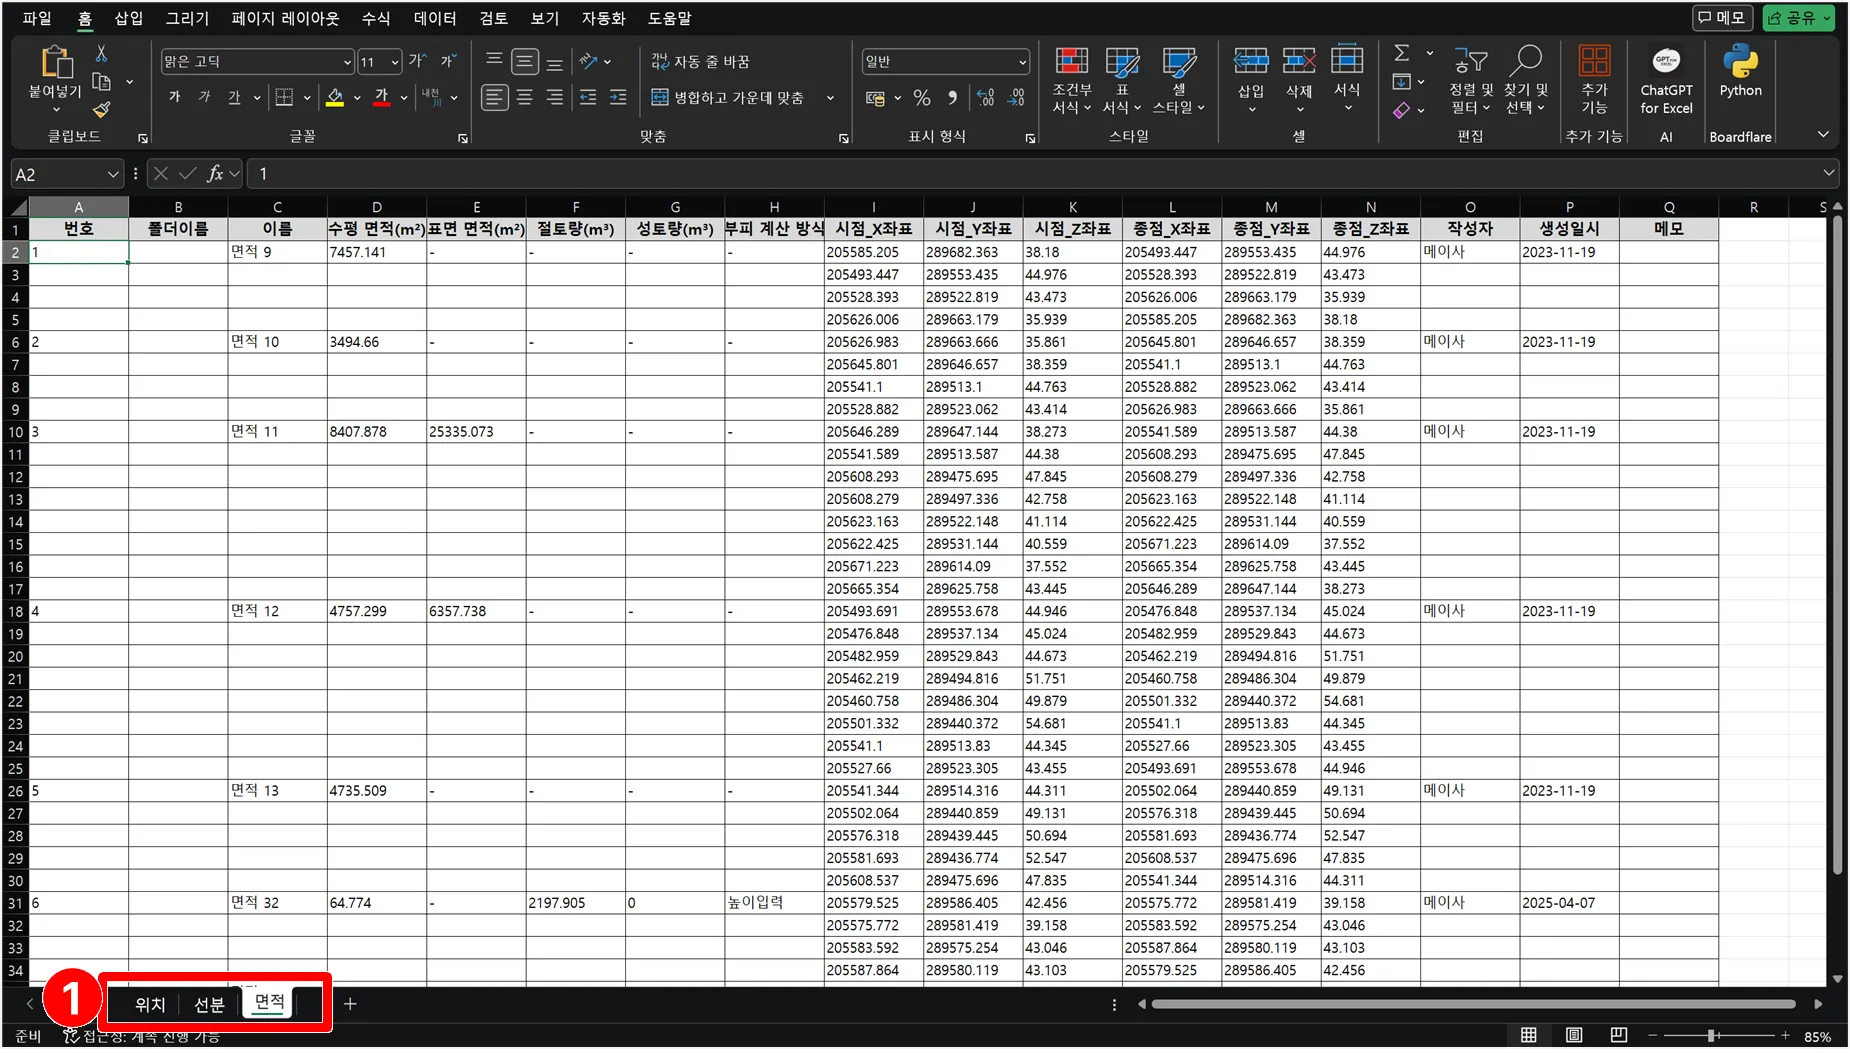Switch to Page Layout view in status bar
The height and width of the screenshot is (1053, 1850).
point(1574,1036)
